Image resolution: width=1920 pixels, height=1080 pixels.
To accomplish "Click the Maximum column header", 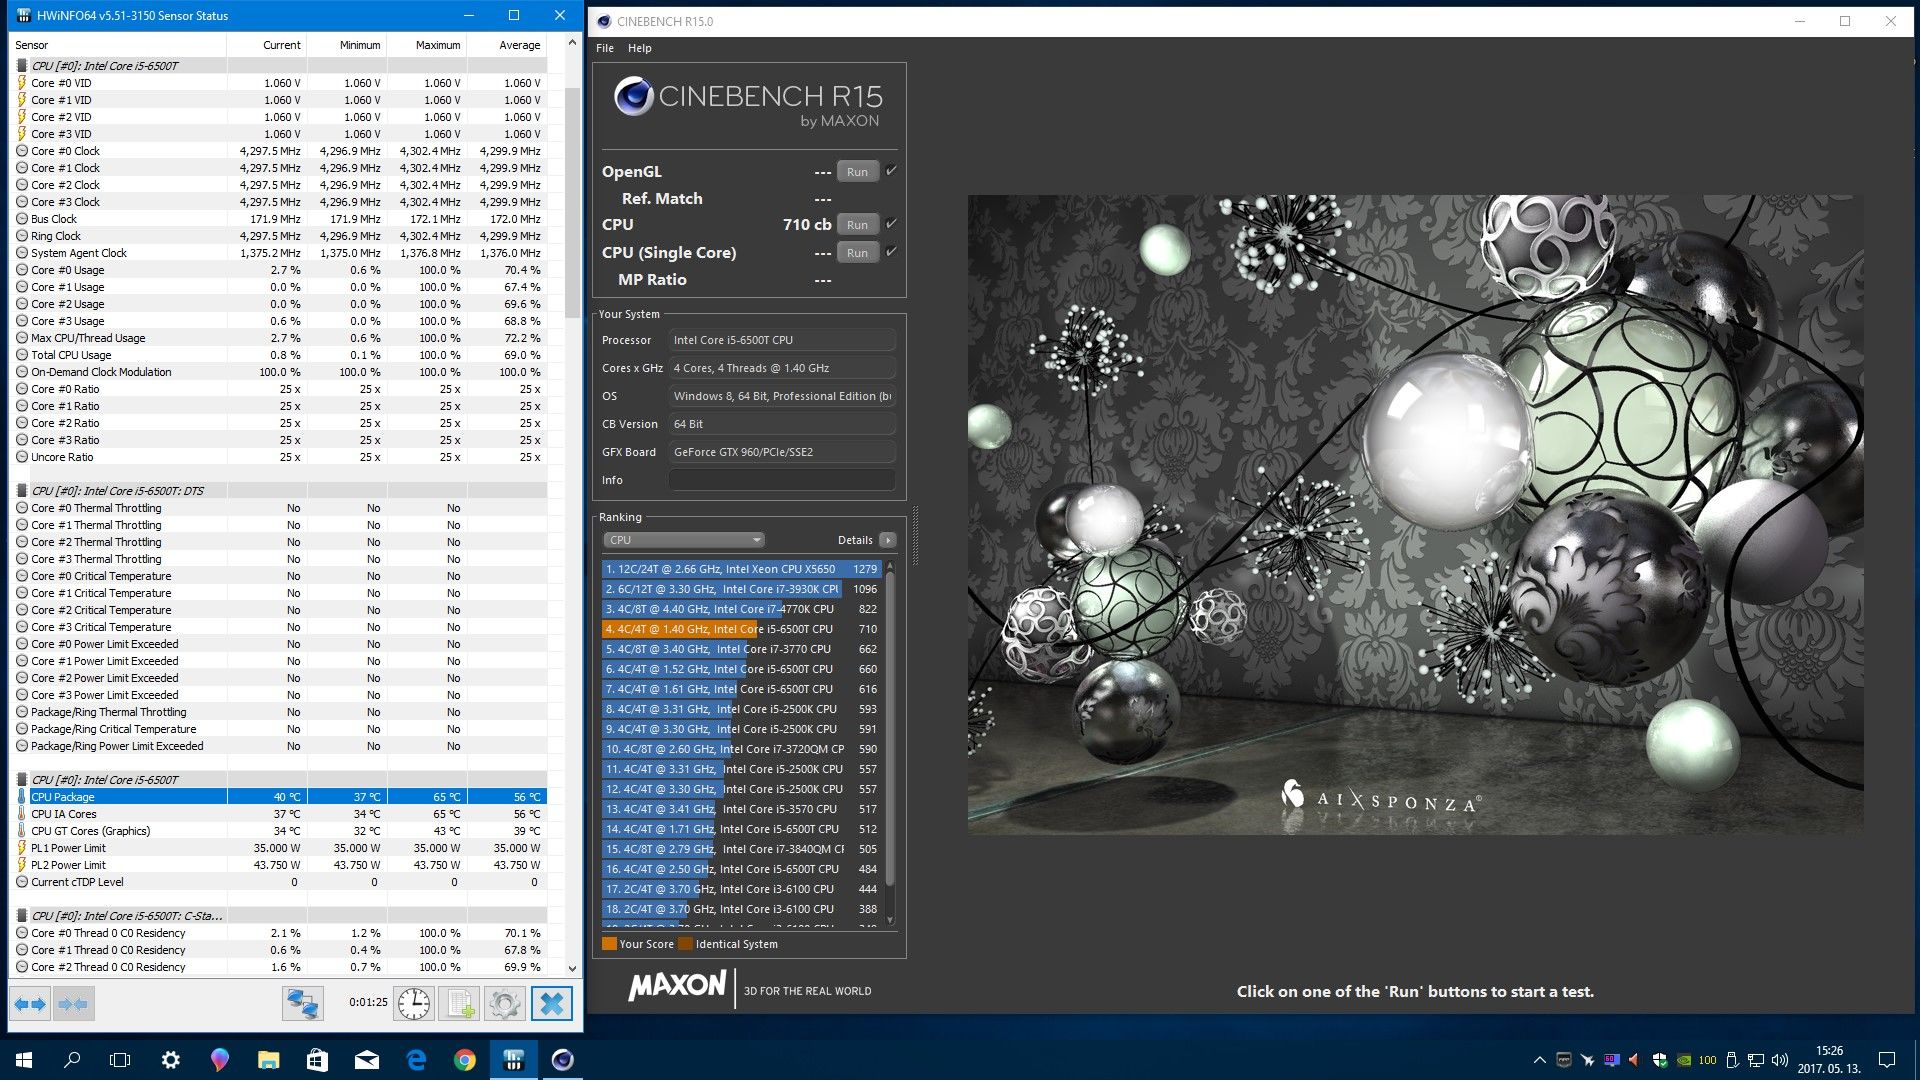I will point(427,45).
